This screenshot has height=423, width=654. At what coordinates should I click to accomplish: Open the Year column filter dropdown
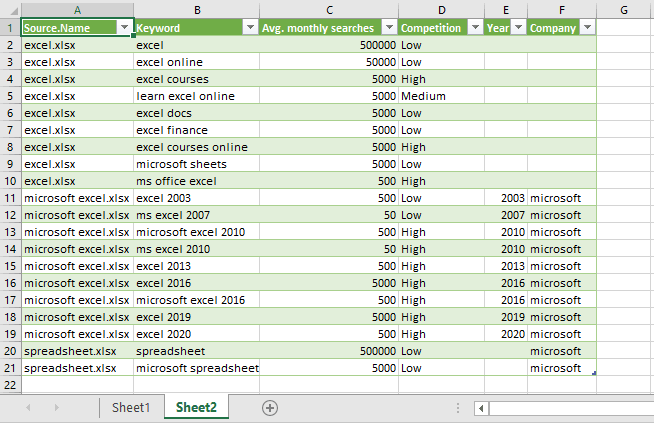click(518, 28)
